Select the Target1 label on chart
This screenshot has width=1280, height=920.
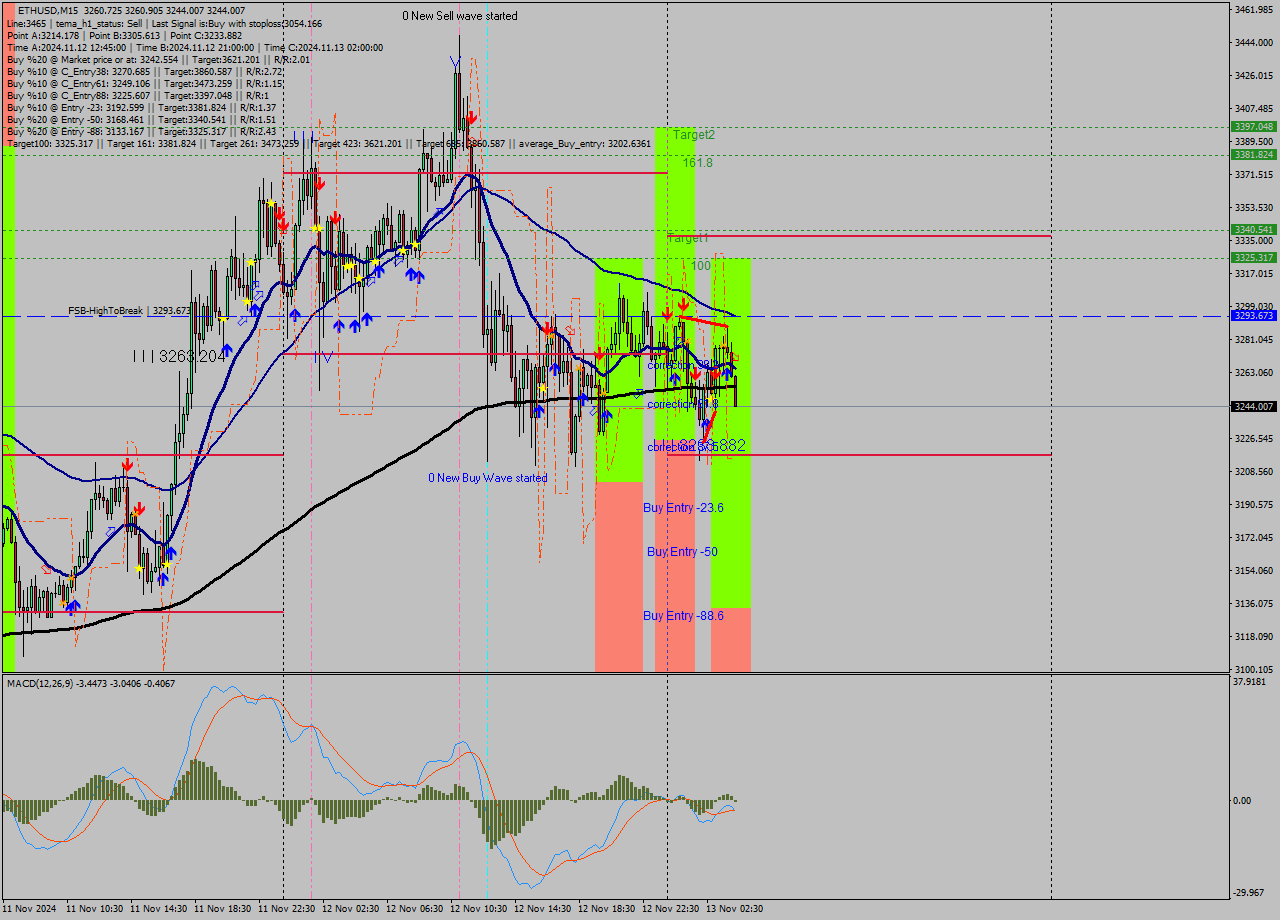coord(688,238)
